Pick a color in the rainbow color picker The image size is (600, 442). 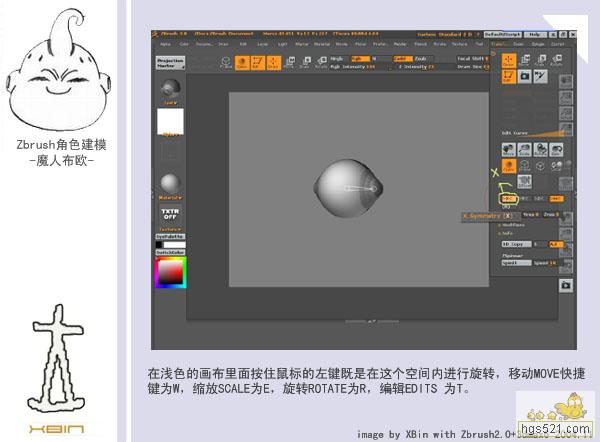click(171, 272)
